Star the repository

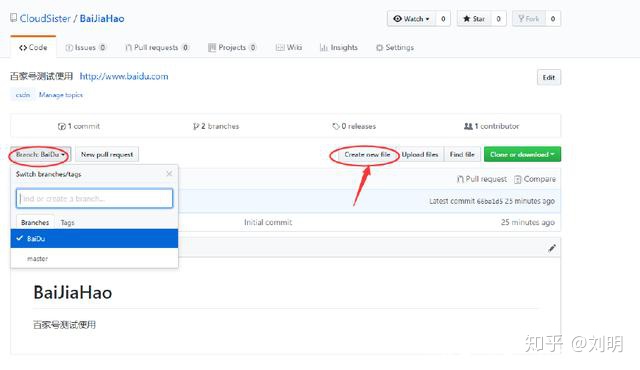[474, 19]
